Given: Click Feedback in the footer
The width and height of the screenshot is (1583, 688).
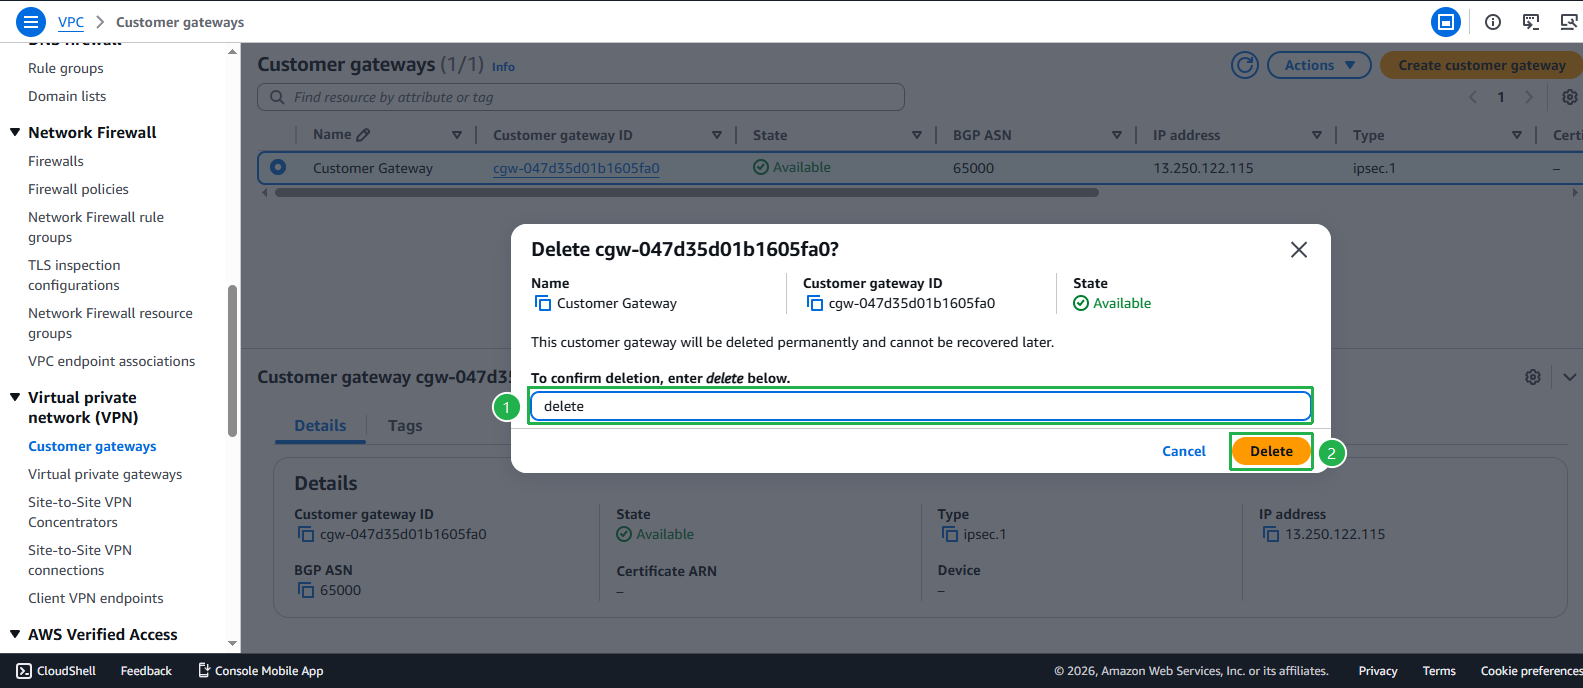Looking at the screenshot, I should pos(146,671).
